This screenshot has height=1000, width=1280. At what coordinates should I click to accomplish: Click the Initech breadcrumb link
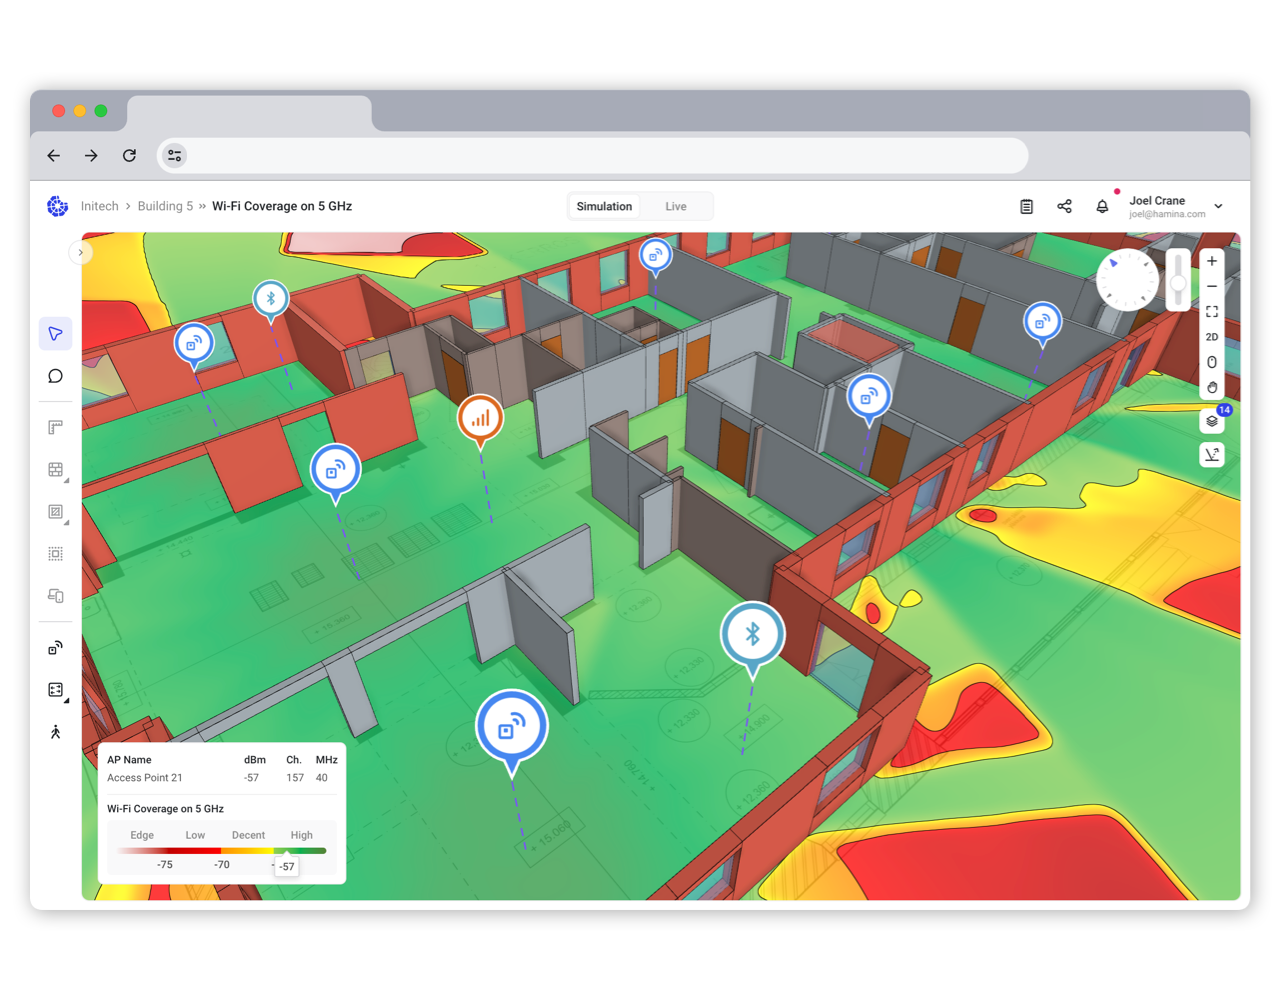click(99, 206)
